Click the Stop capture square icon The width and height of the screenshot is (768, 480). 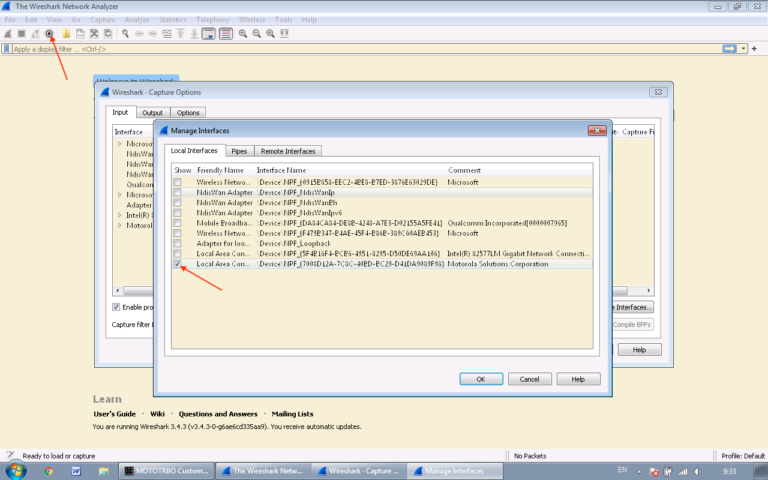point(21,33)
